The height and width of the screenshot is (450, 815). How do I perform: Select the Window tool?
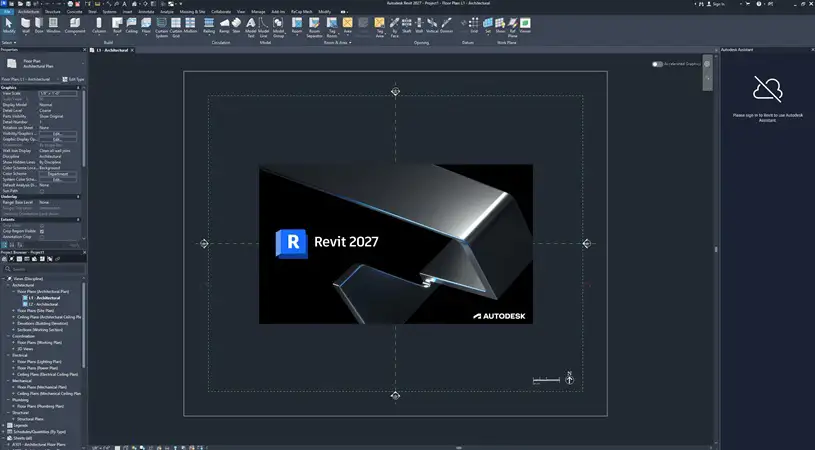pyautogui.click(x=53, y=25)
